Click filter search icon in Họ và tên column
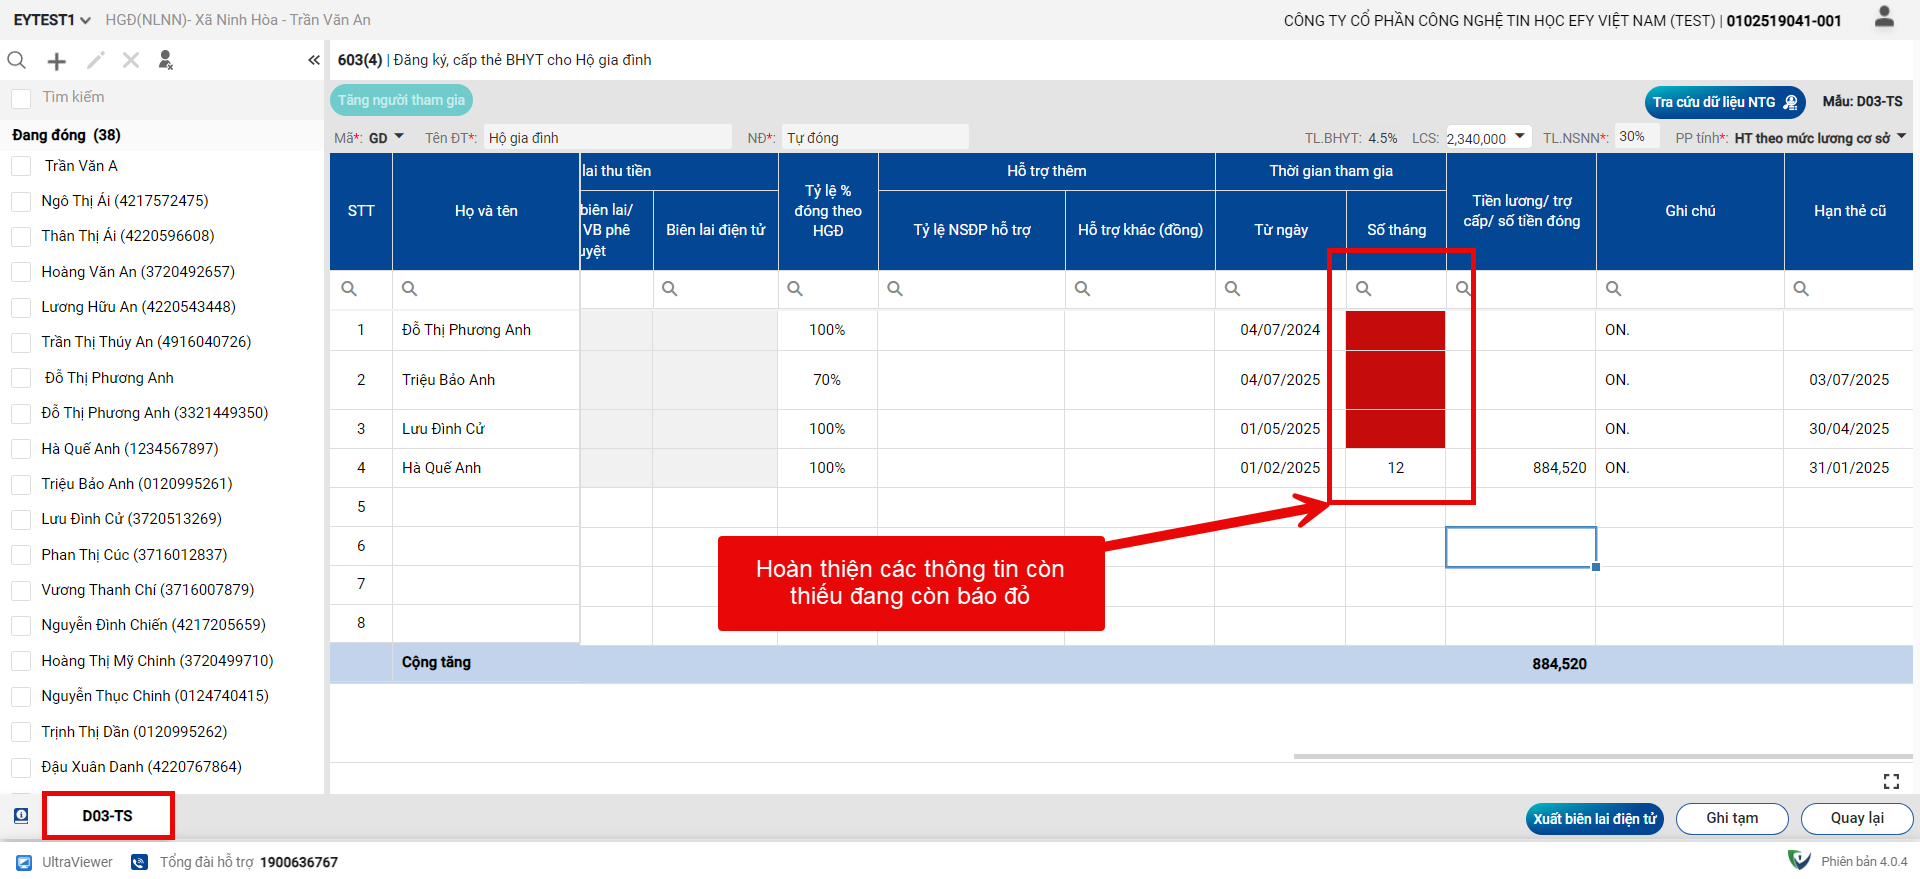The image size is (1920, 879). [x=410, y=289]
